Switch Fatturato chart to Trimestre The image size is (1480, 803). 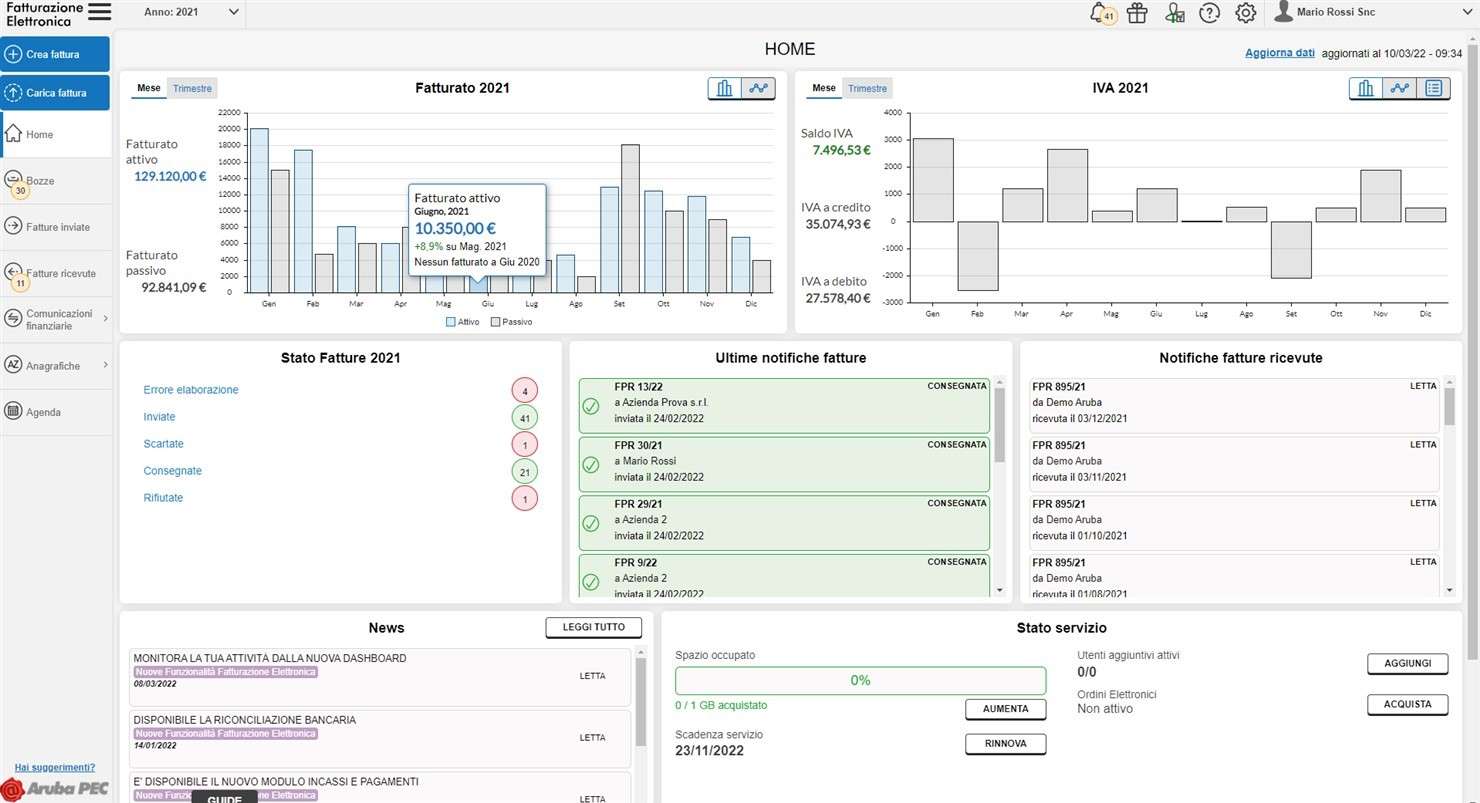tap(192, 89)
